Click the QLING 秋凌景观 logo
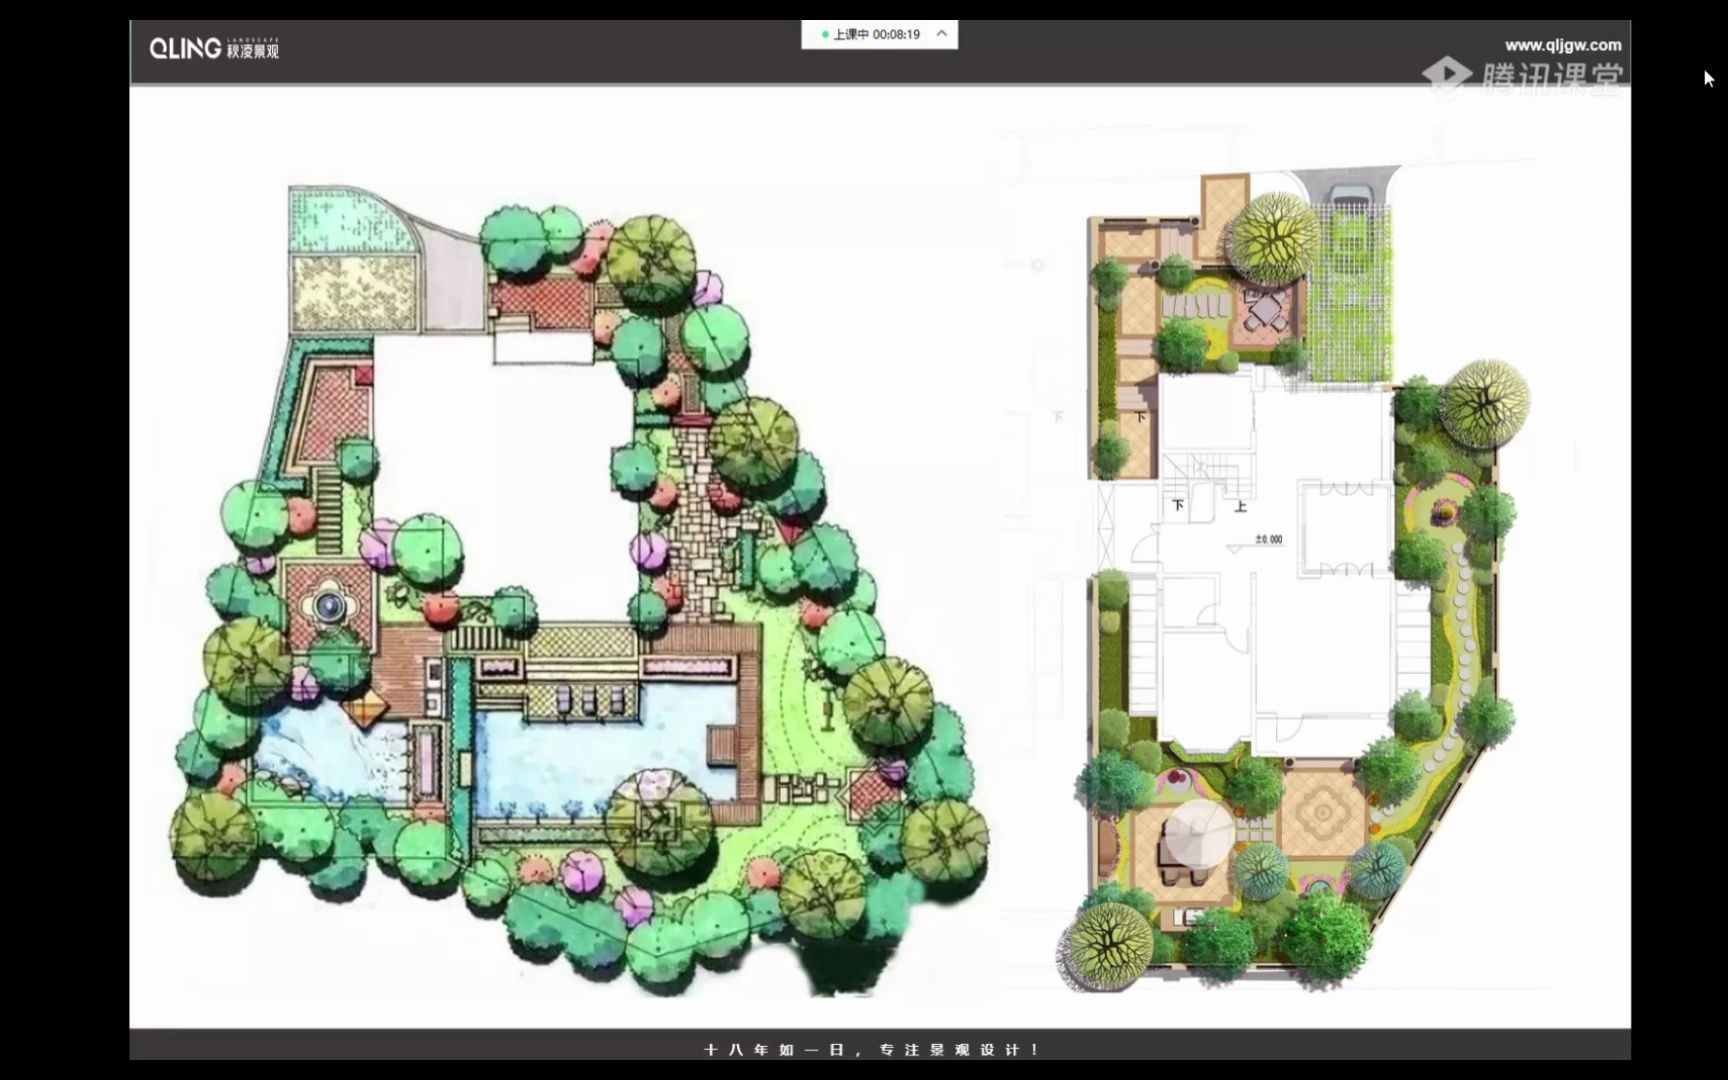1728x1080 pixels. click(x=214, y=48)
